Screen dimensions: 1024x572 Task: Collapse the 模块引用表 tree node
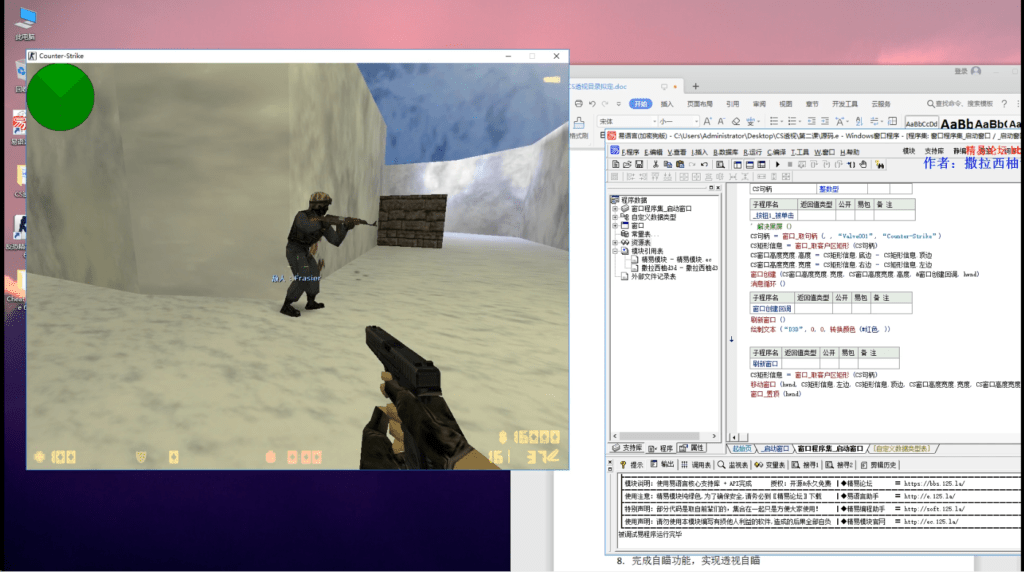coord(615,251)
